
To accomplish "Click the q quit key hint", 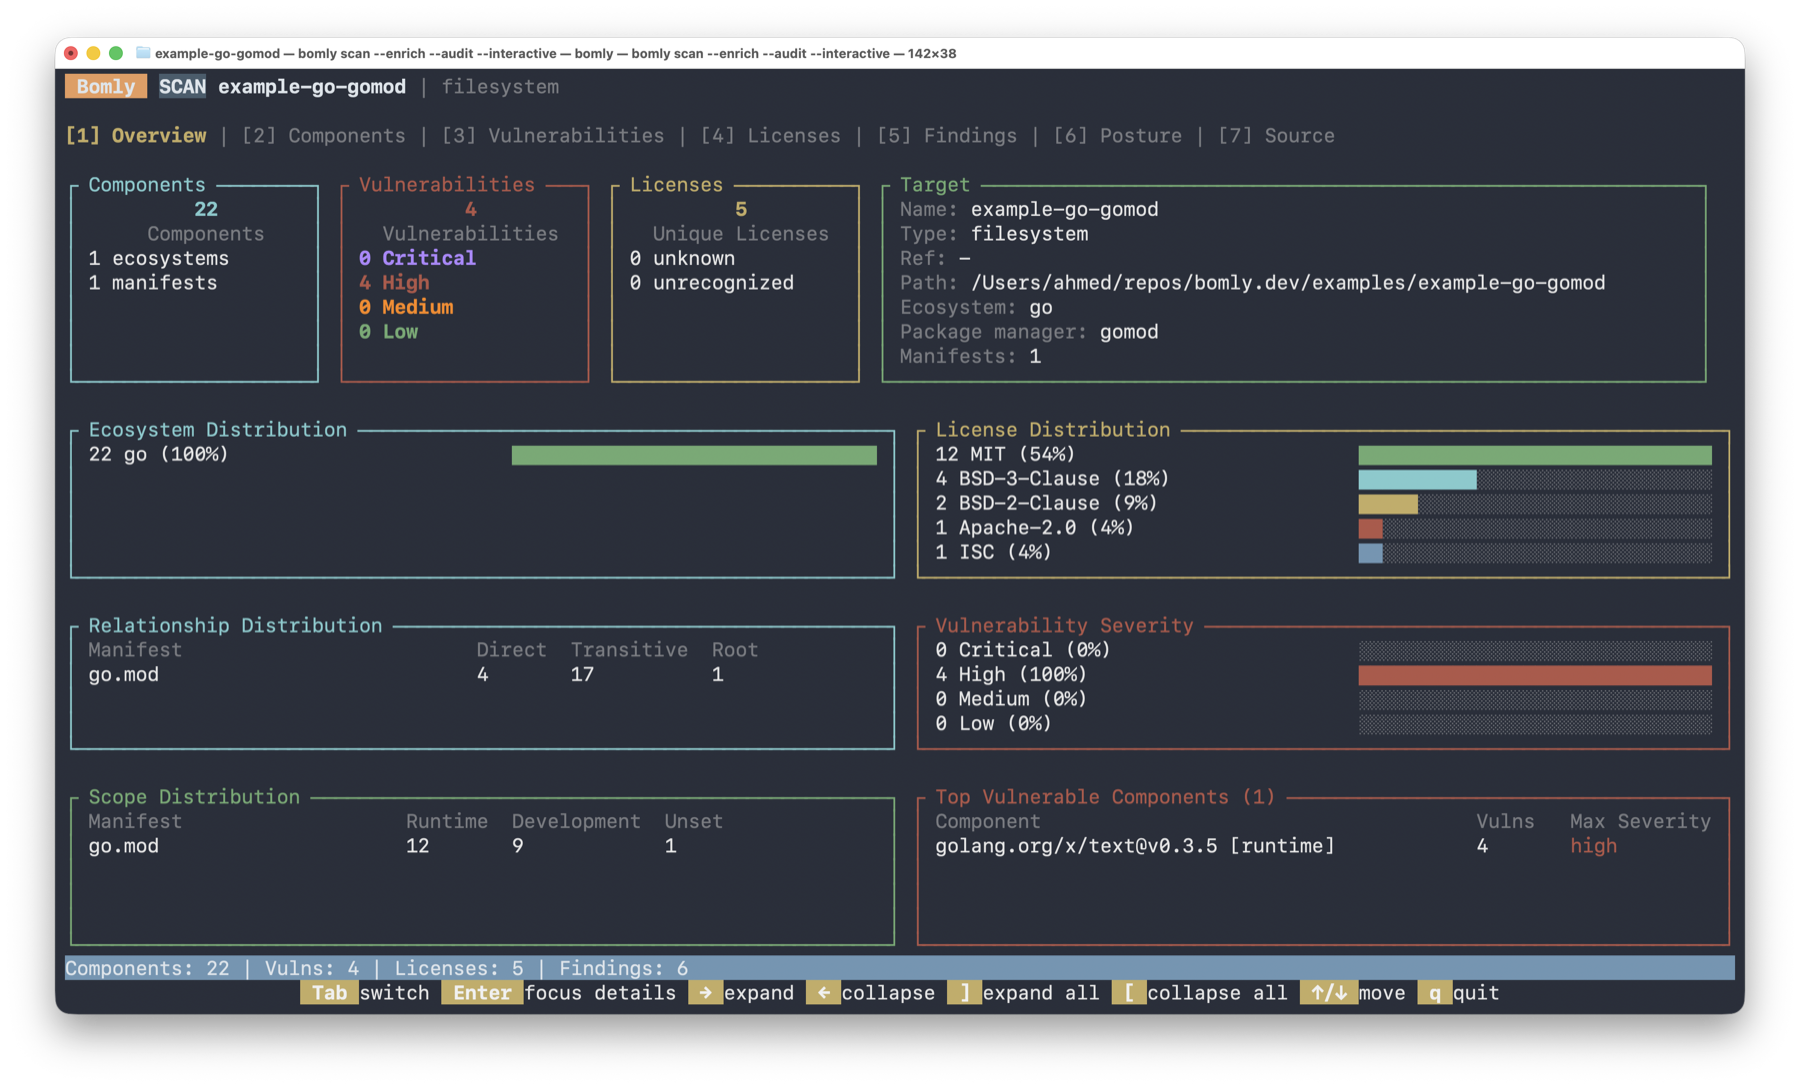I will [x=1435, y=992].
